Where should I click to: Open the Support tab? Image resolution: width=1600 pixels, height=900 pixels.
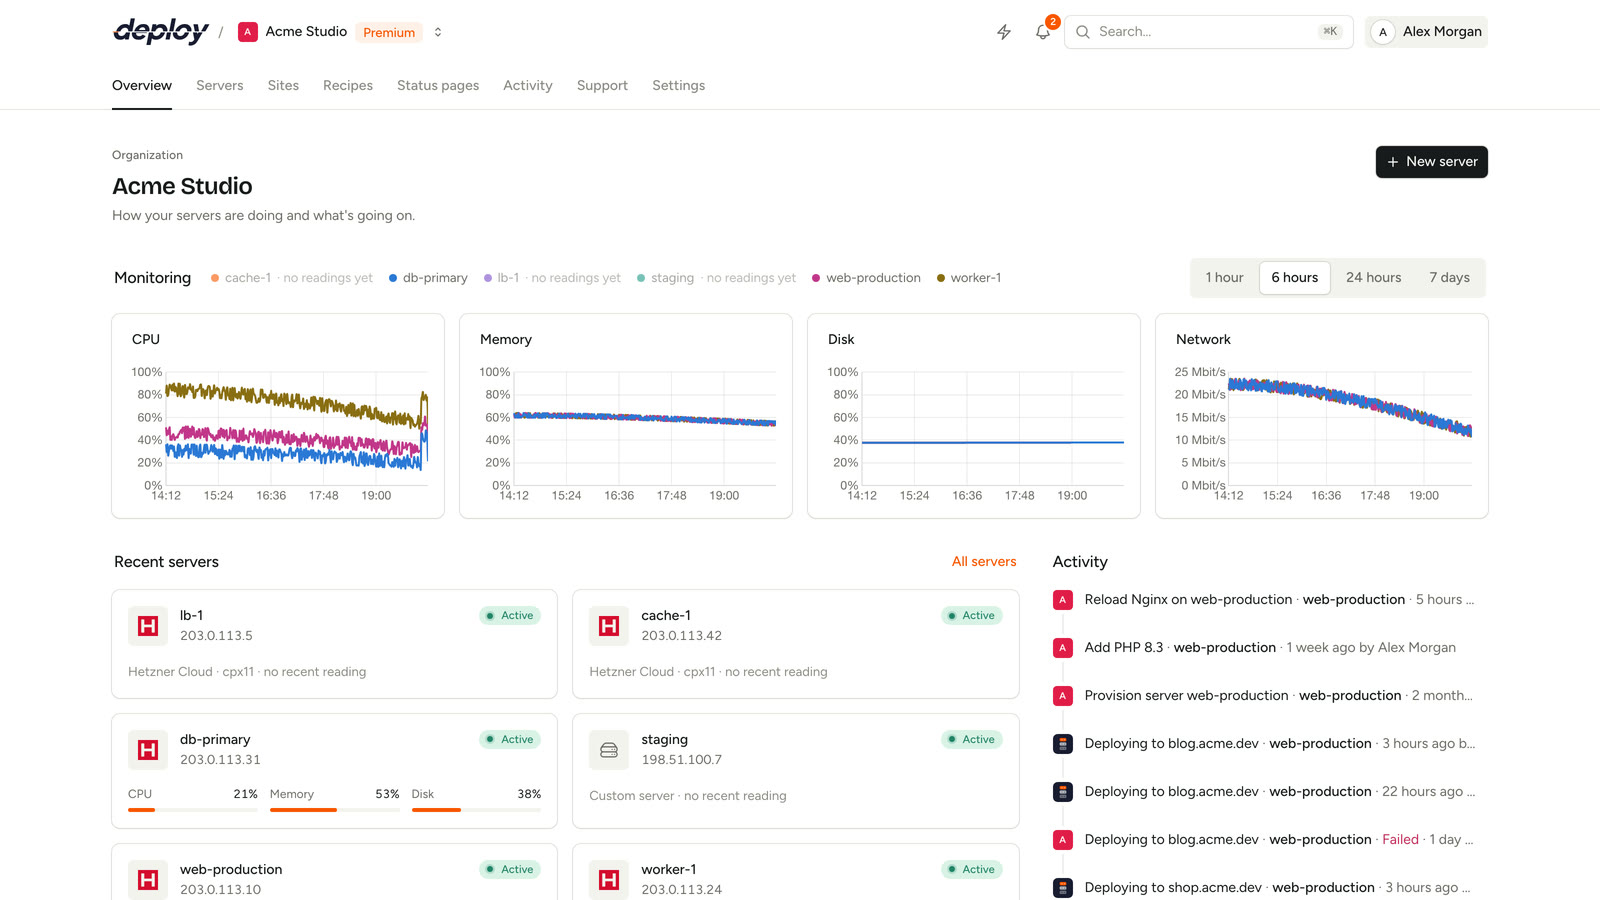(x=602, y=86)
